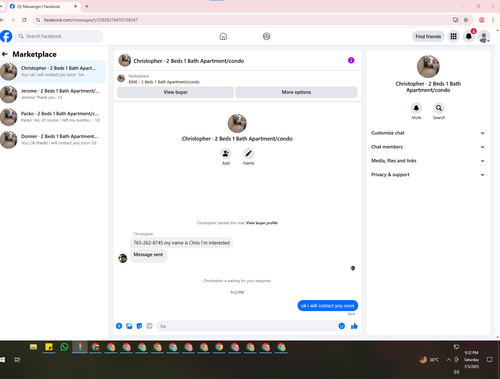The width and height of the screenshot is (500, 379).
Task: Open the account profile avatar menu
Action: 484,36
